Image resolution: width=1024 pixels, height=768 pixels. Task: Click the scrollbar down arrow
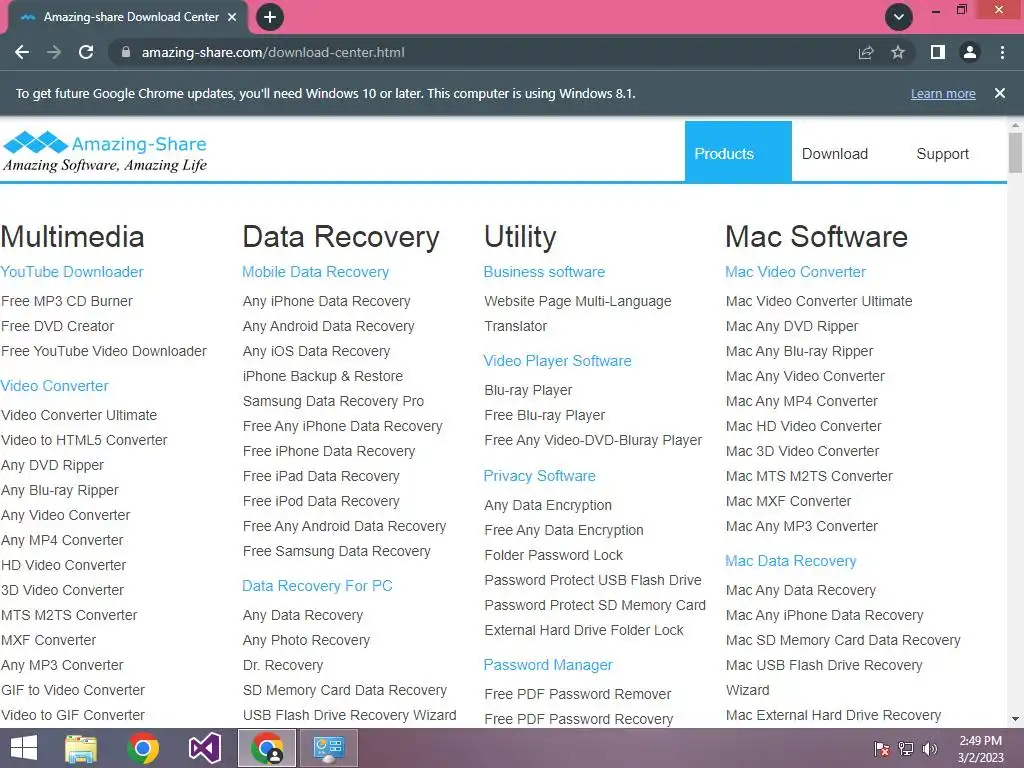tap(1015, 719)
